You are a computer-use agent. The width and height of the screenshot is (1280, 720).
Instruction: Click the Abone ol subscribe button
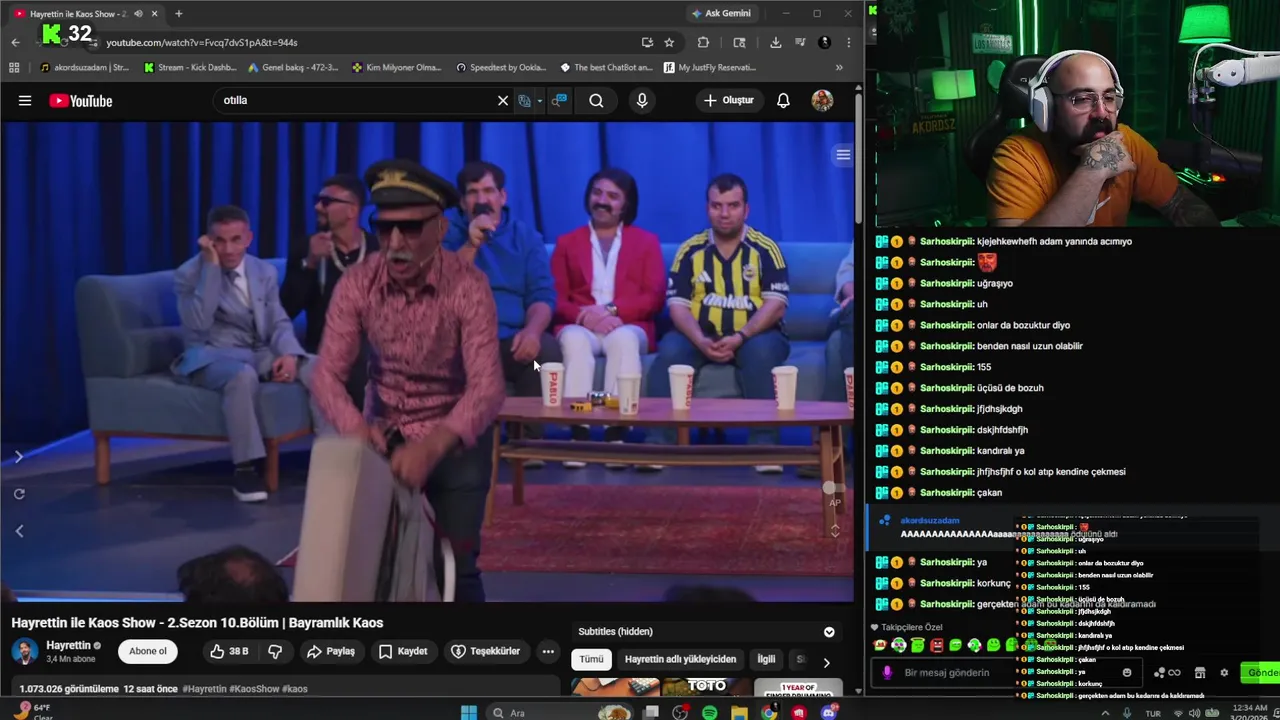(148, 651)
